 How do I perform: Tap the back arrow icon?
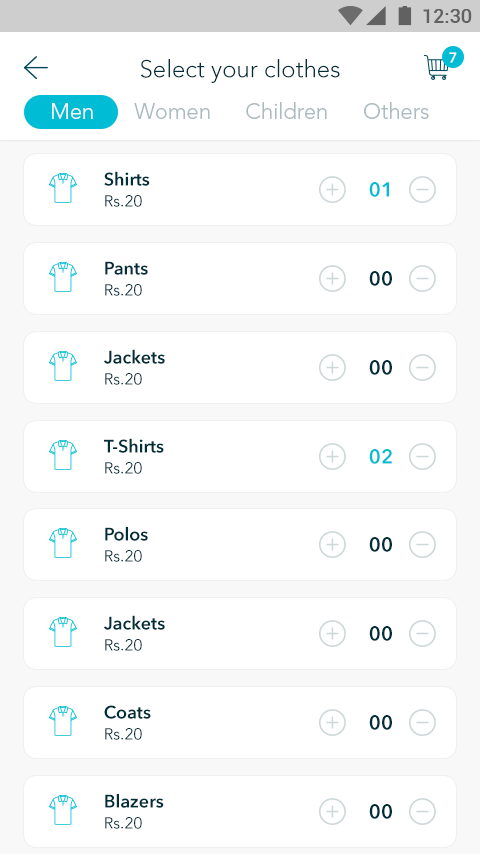pyautogui.click(x=36, y=68)
